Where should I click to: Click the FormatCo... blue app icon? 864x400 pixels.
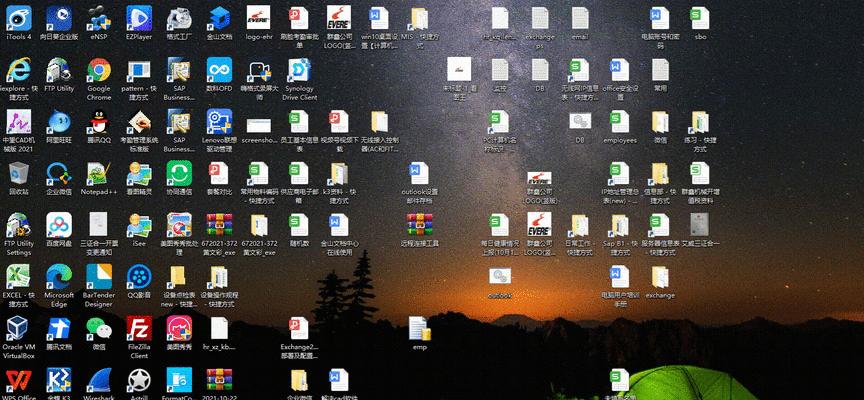(x=179, y=380)
